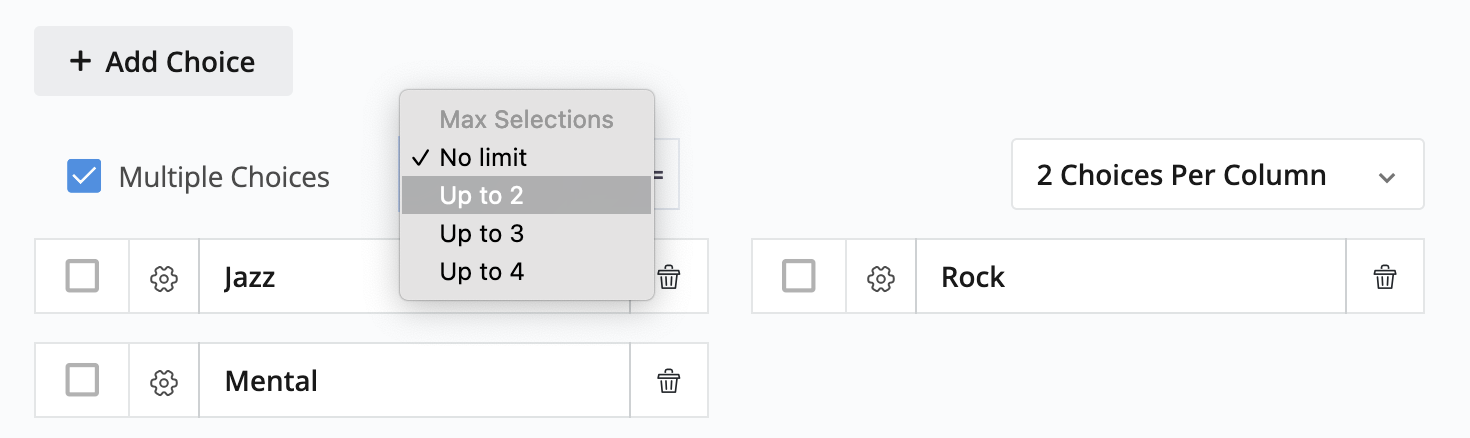Open settings gear for Jazz choice
This screenshot has height=438, width=1470.
pyautogui.click(x=164, y=277)
